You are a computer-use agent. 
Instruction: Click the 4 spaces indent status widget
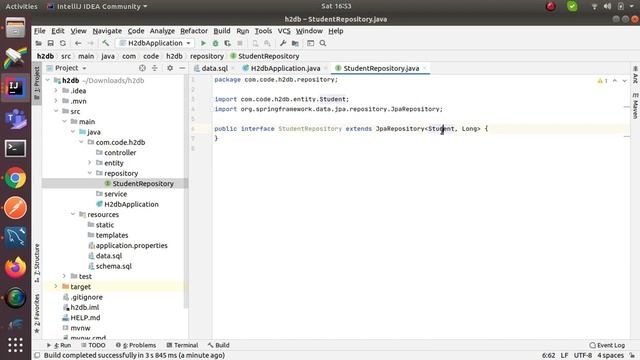tap(611, 356)
